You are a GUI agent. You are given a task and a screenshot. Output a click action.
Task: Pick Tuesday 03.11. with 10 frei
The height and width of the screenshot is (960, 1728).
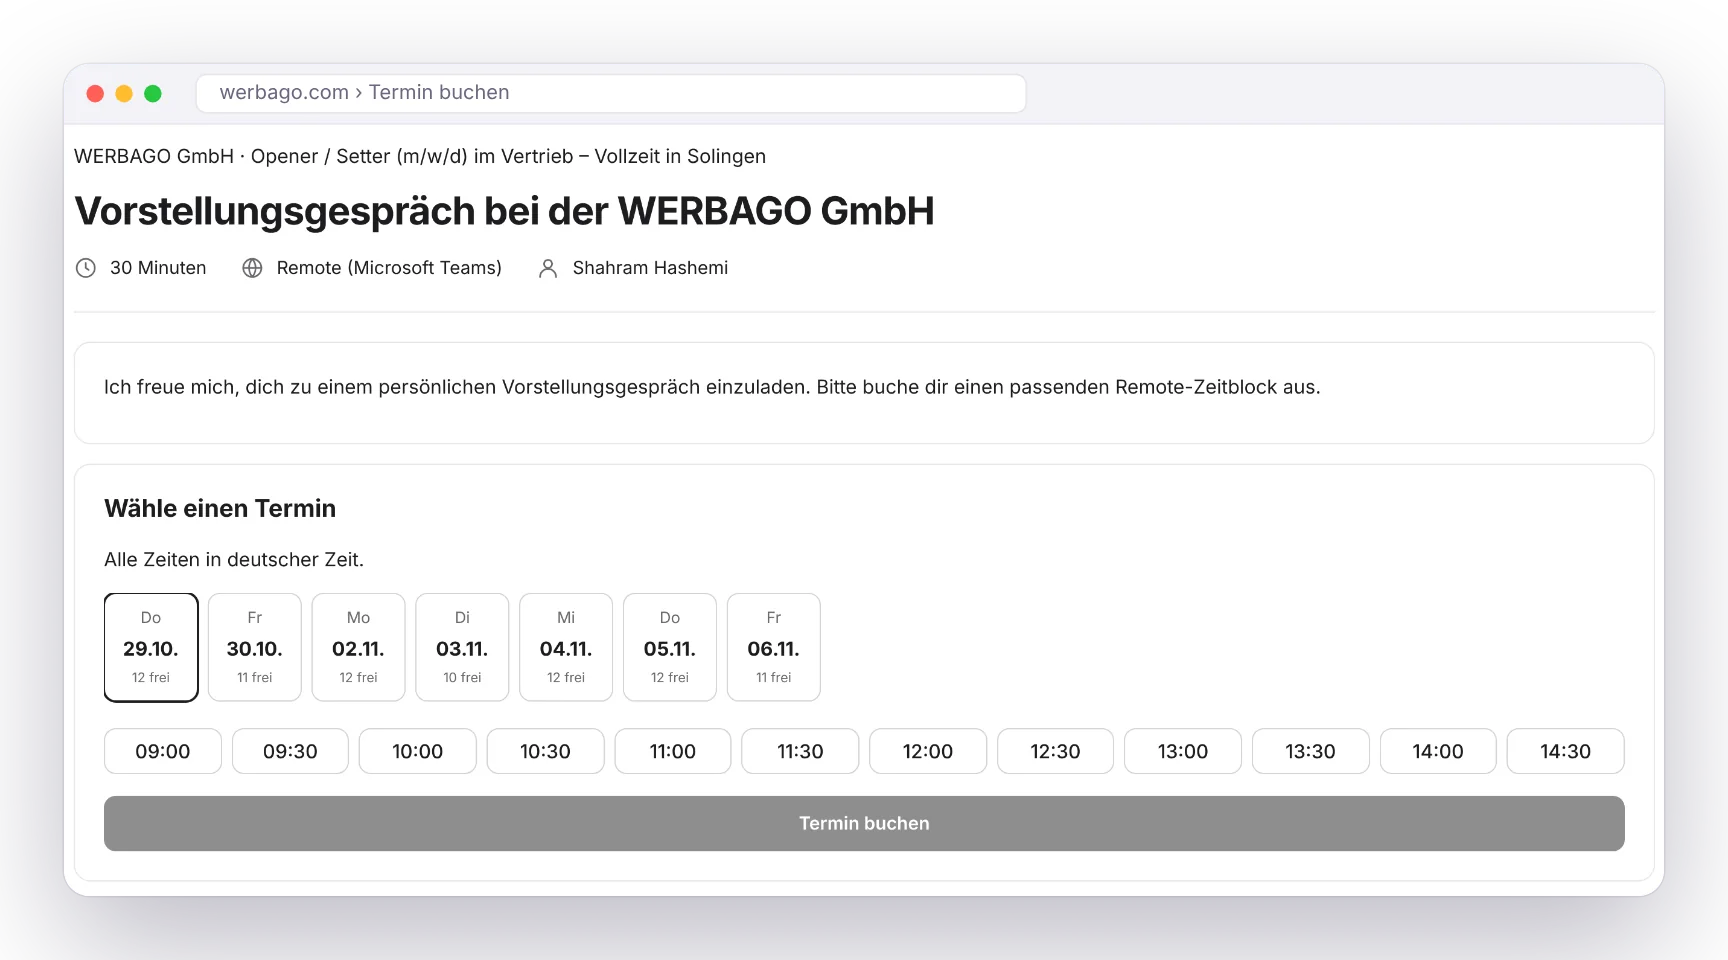[462, 647]
